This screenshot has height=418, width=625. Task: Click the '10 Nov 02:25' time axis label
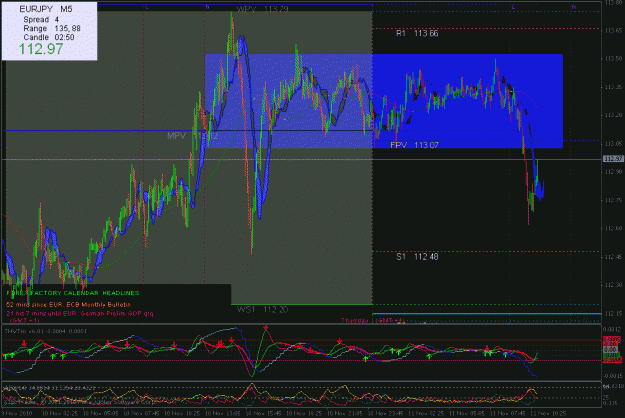(59, 413)
